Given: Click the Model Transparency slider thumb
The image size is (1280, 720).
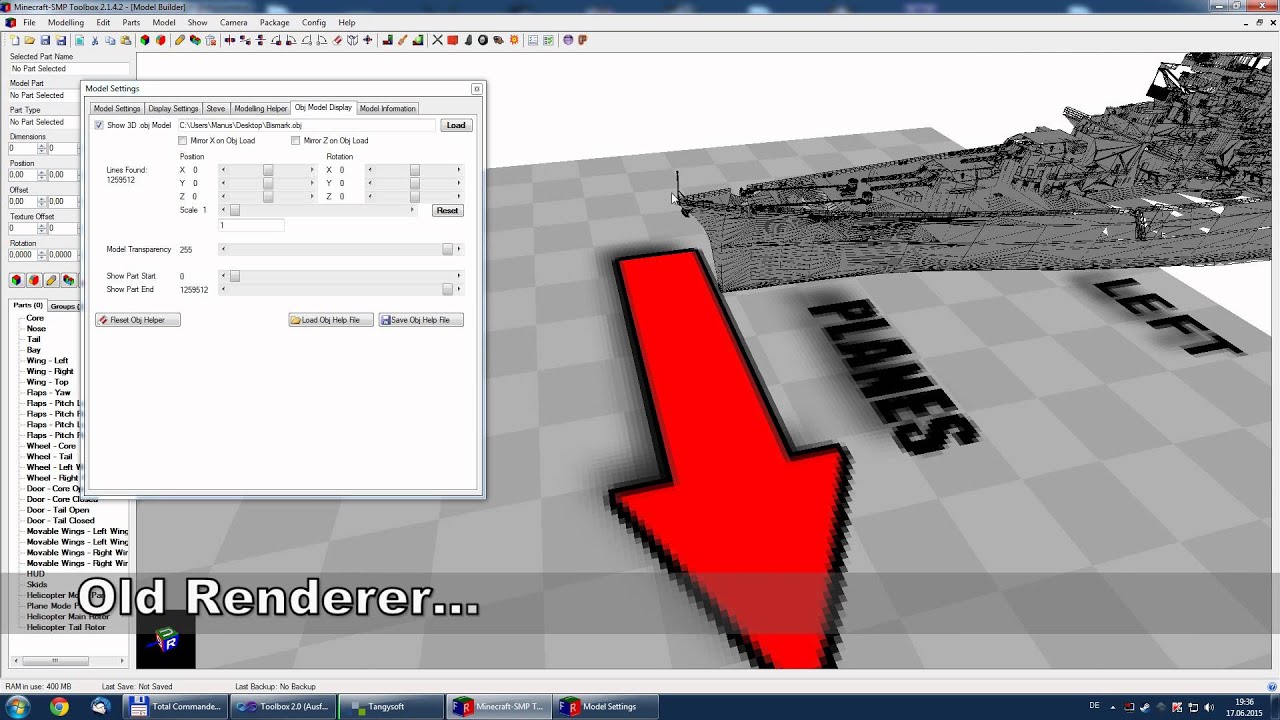Looking at the screenshot, I should 447,249.
